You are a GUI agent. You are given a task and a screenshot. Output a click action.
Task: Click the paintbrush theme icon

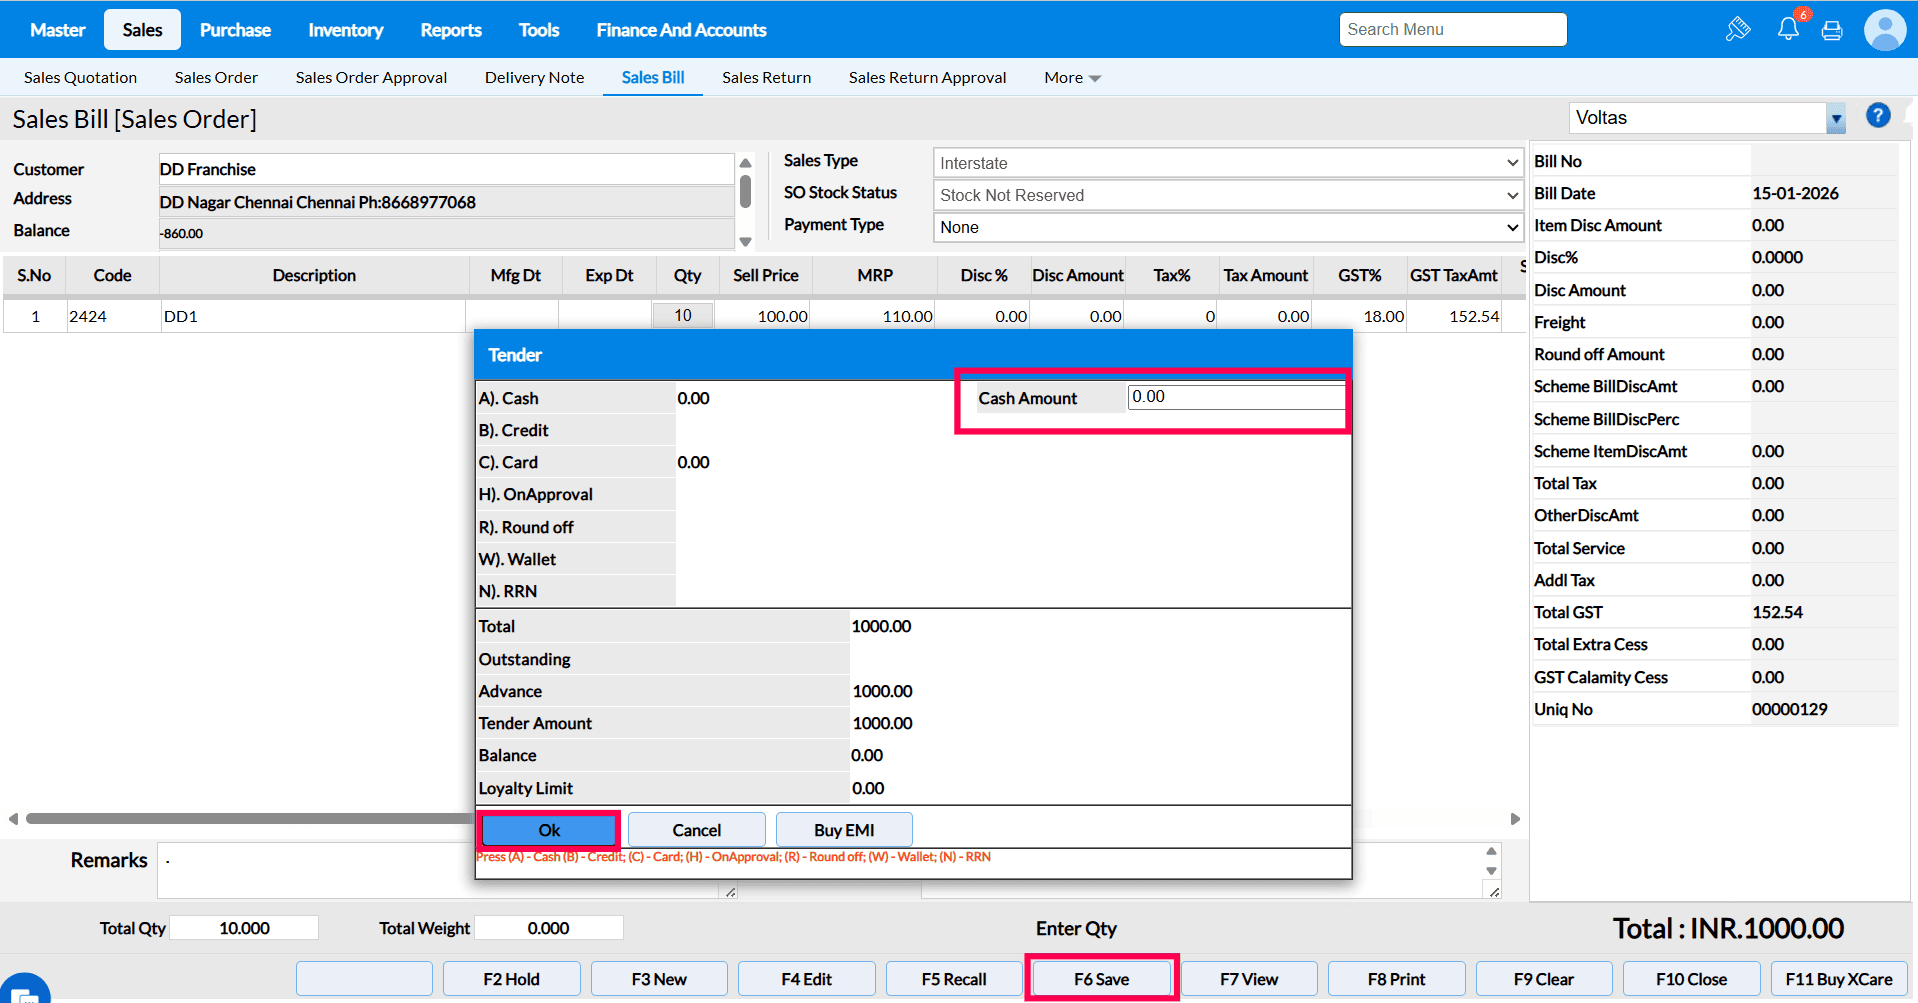[x=1738, y=29]
